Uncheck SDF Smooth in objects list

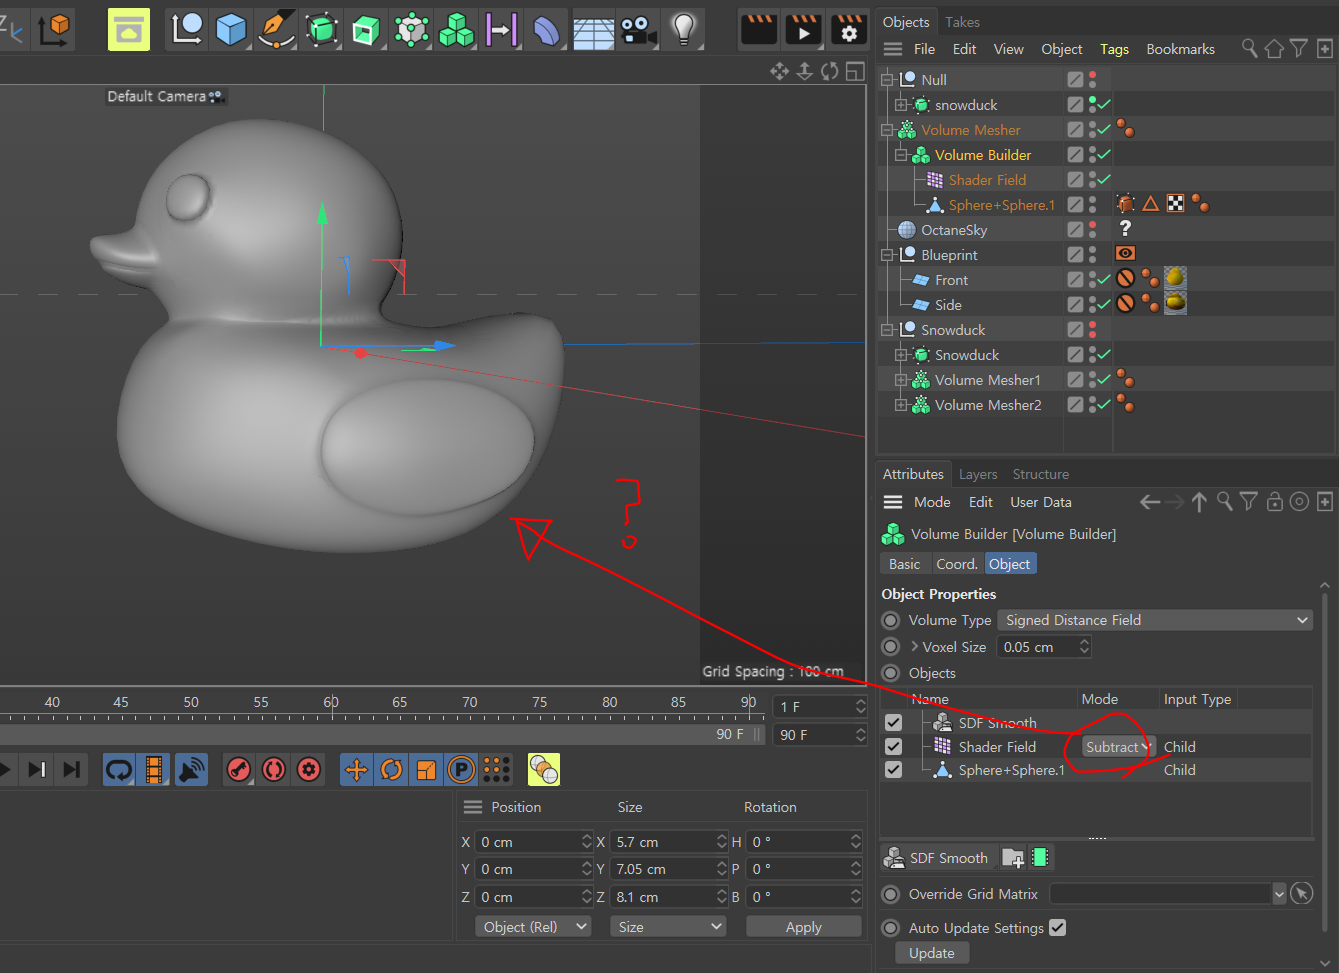894,722
